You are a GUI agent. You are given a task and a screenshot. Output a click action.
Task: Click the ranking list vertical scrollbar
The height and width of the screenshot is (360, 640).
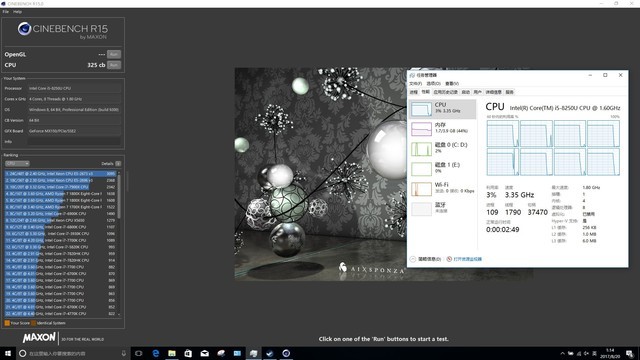coord(119,196)
